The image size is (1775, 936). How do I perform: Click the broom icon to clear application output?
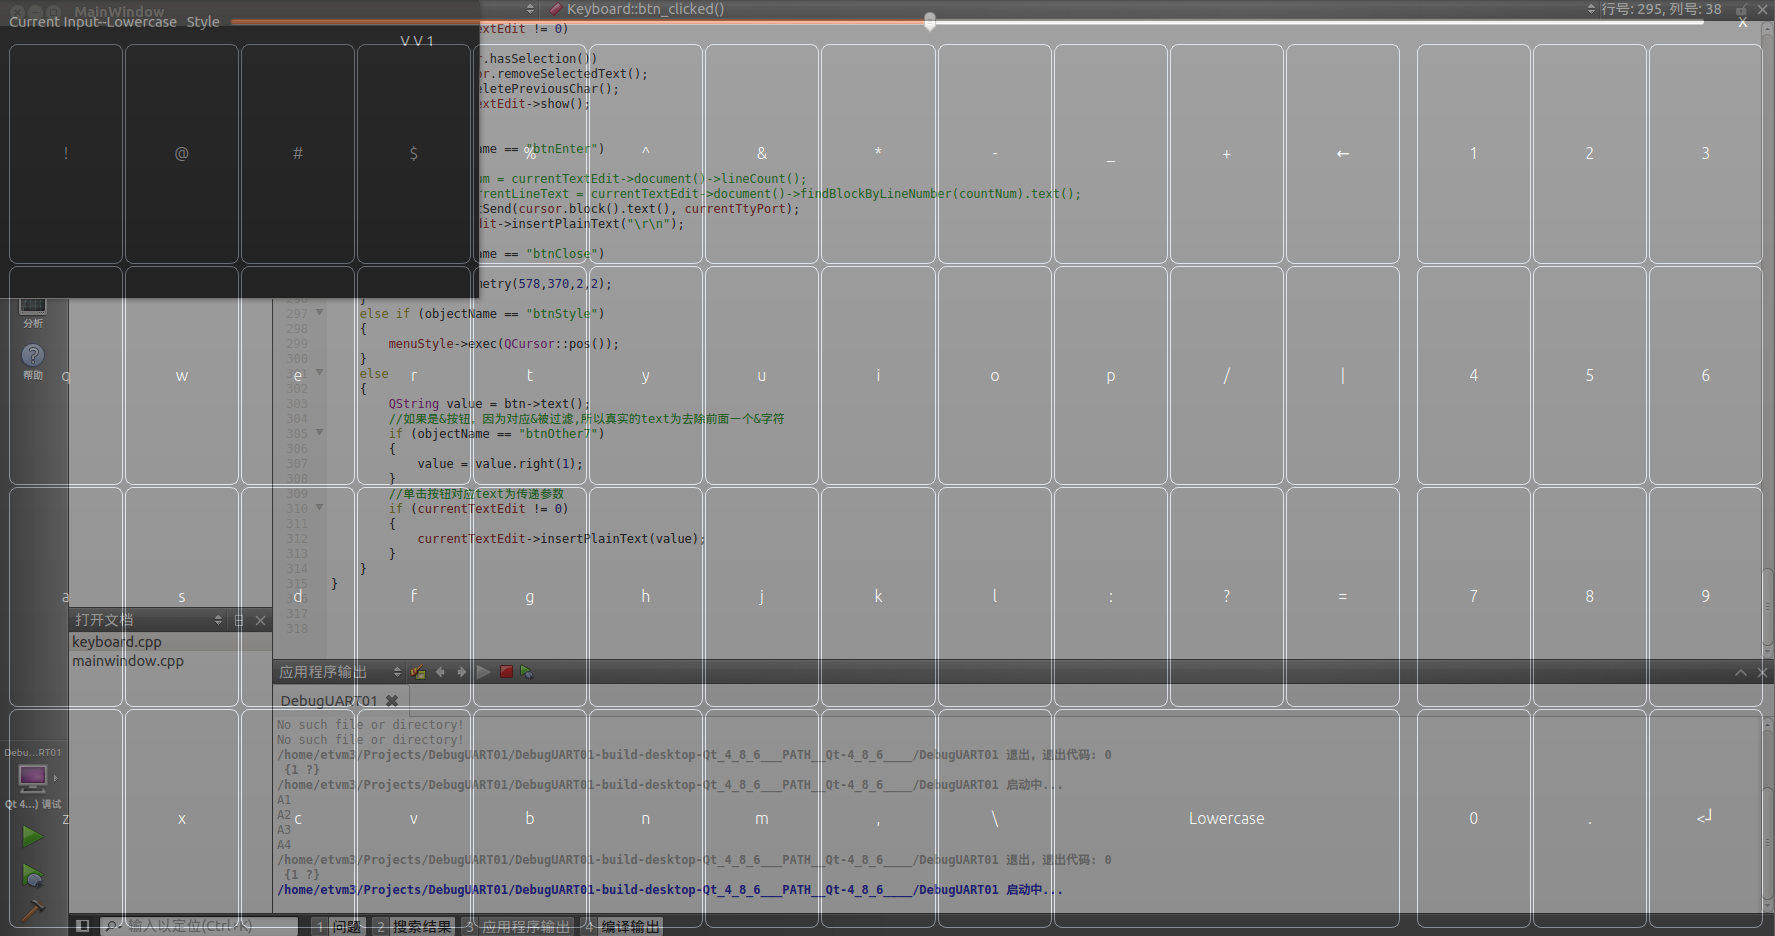click(x=418, y=672)
